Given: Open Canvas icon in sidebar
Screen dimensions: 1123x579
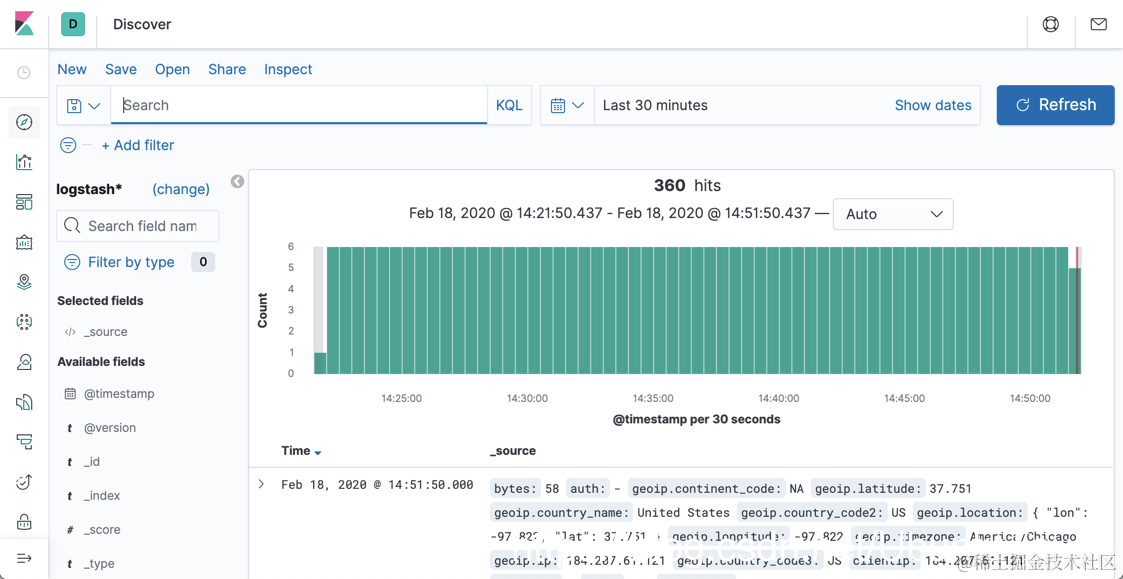Looking at the screenshot, I should [24, 242].
